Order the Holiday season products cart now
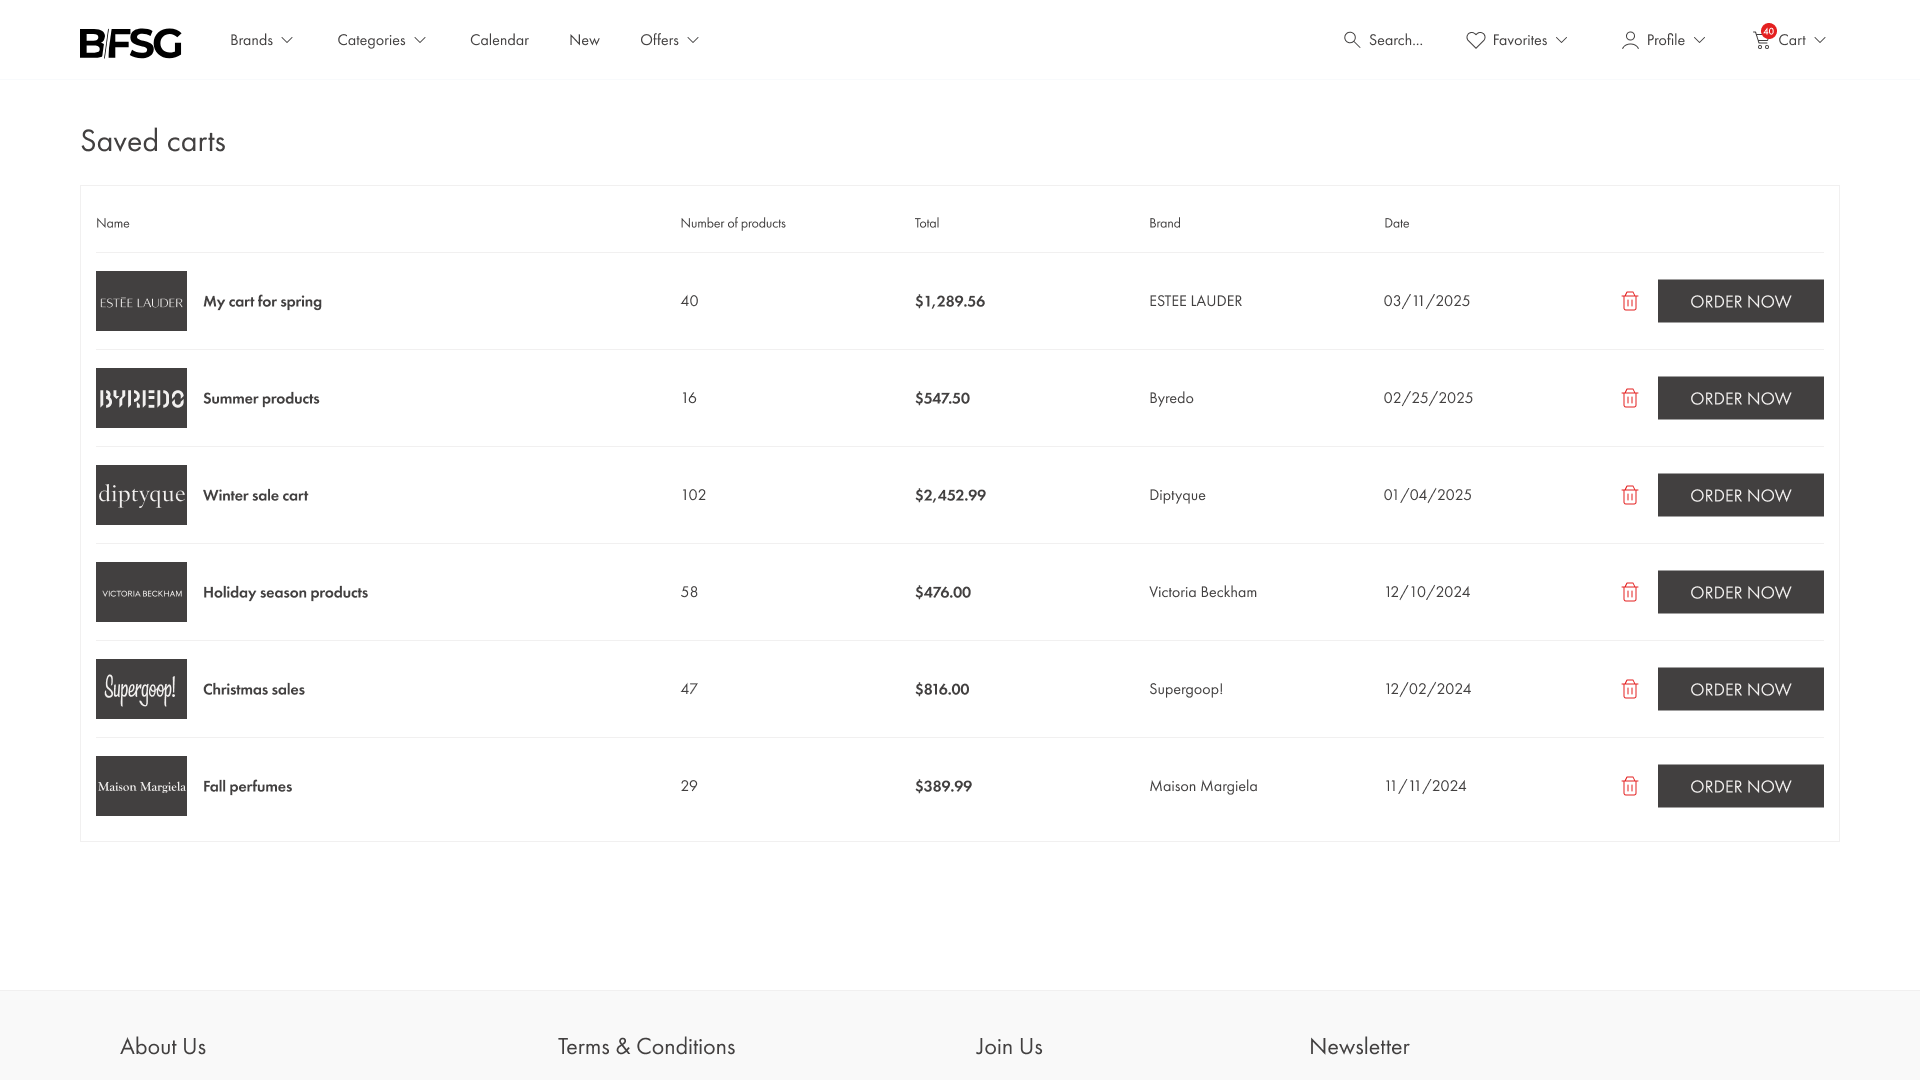 click(1740, 592)
